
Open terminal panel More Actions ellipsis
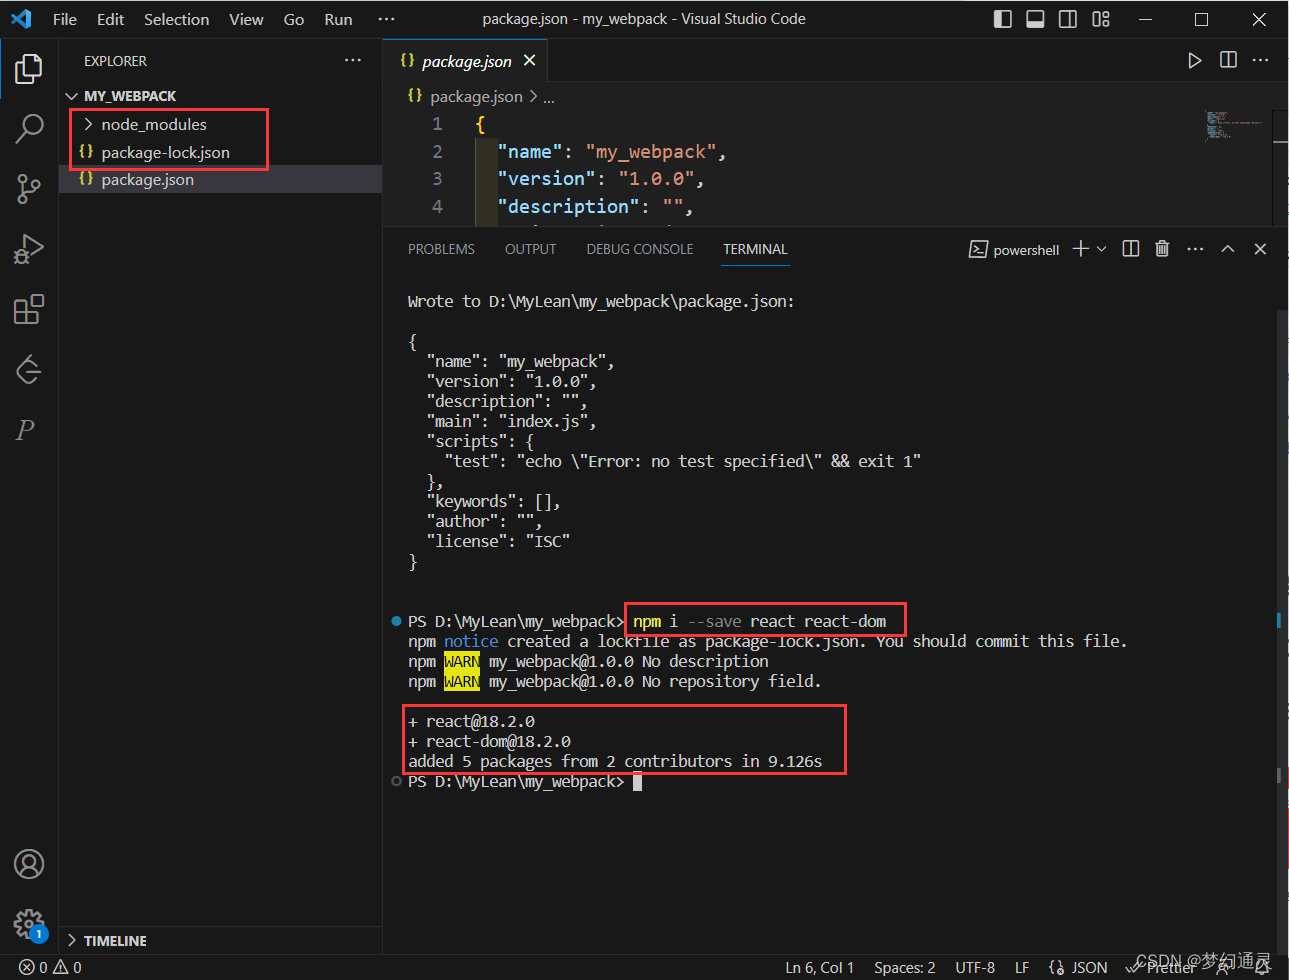tap(1195, 249)
